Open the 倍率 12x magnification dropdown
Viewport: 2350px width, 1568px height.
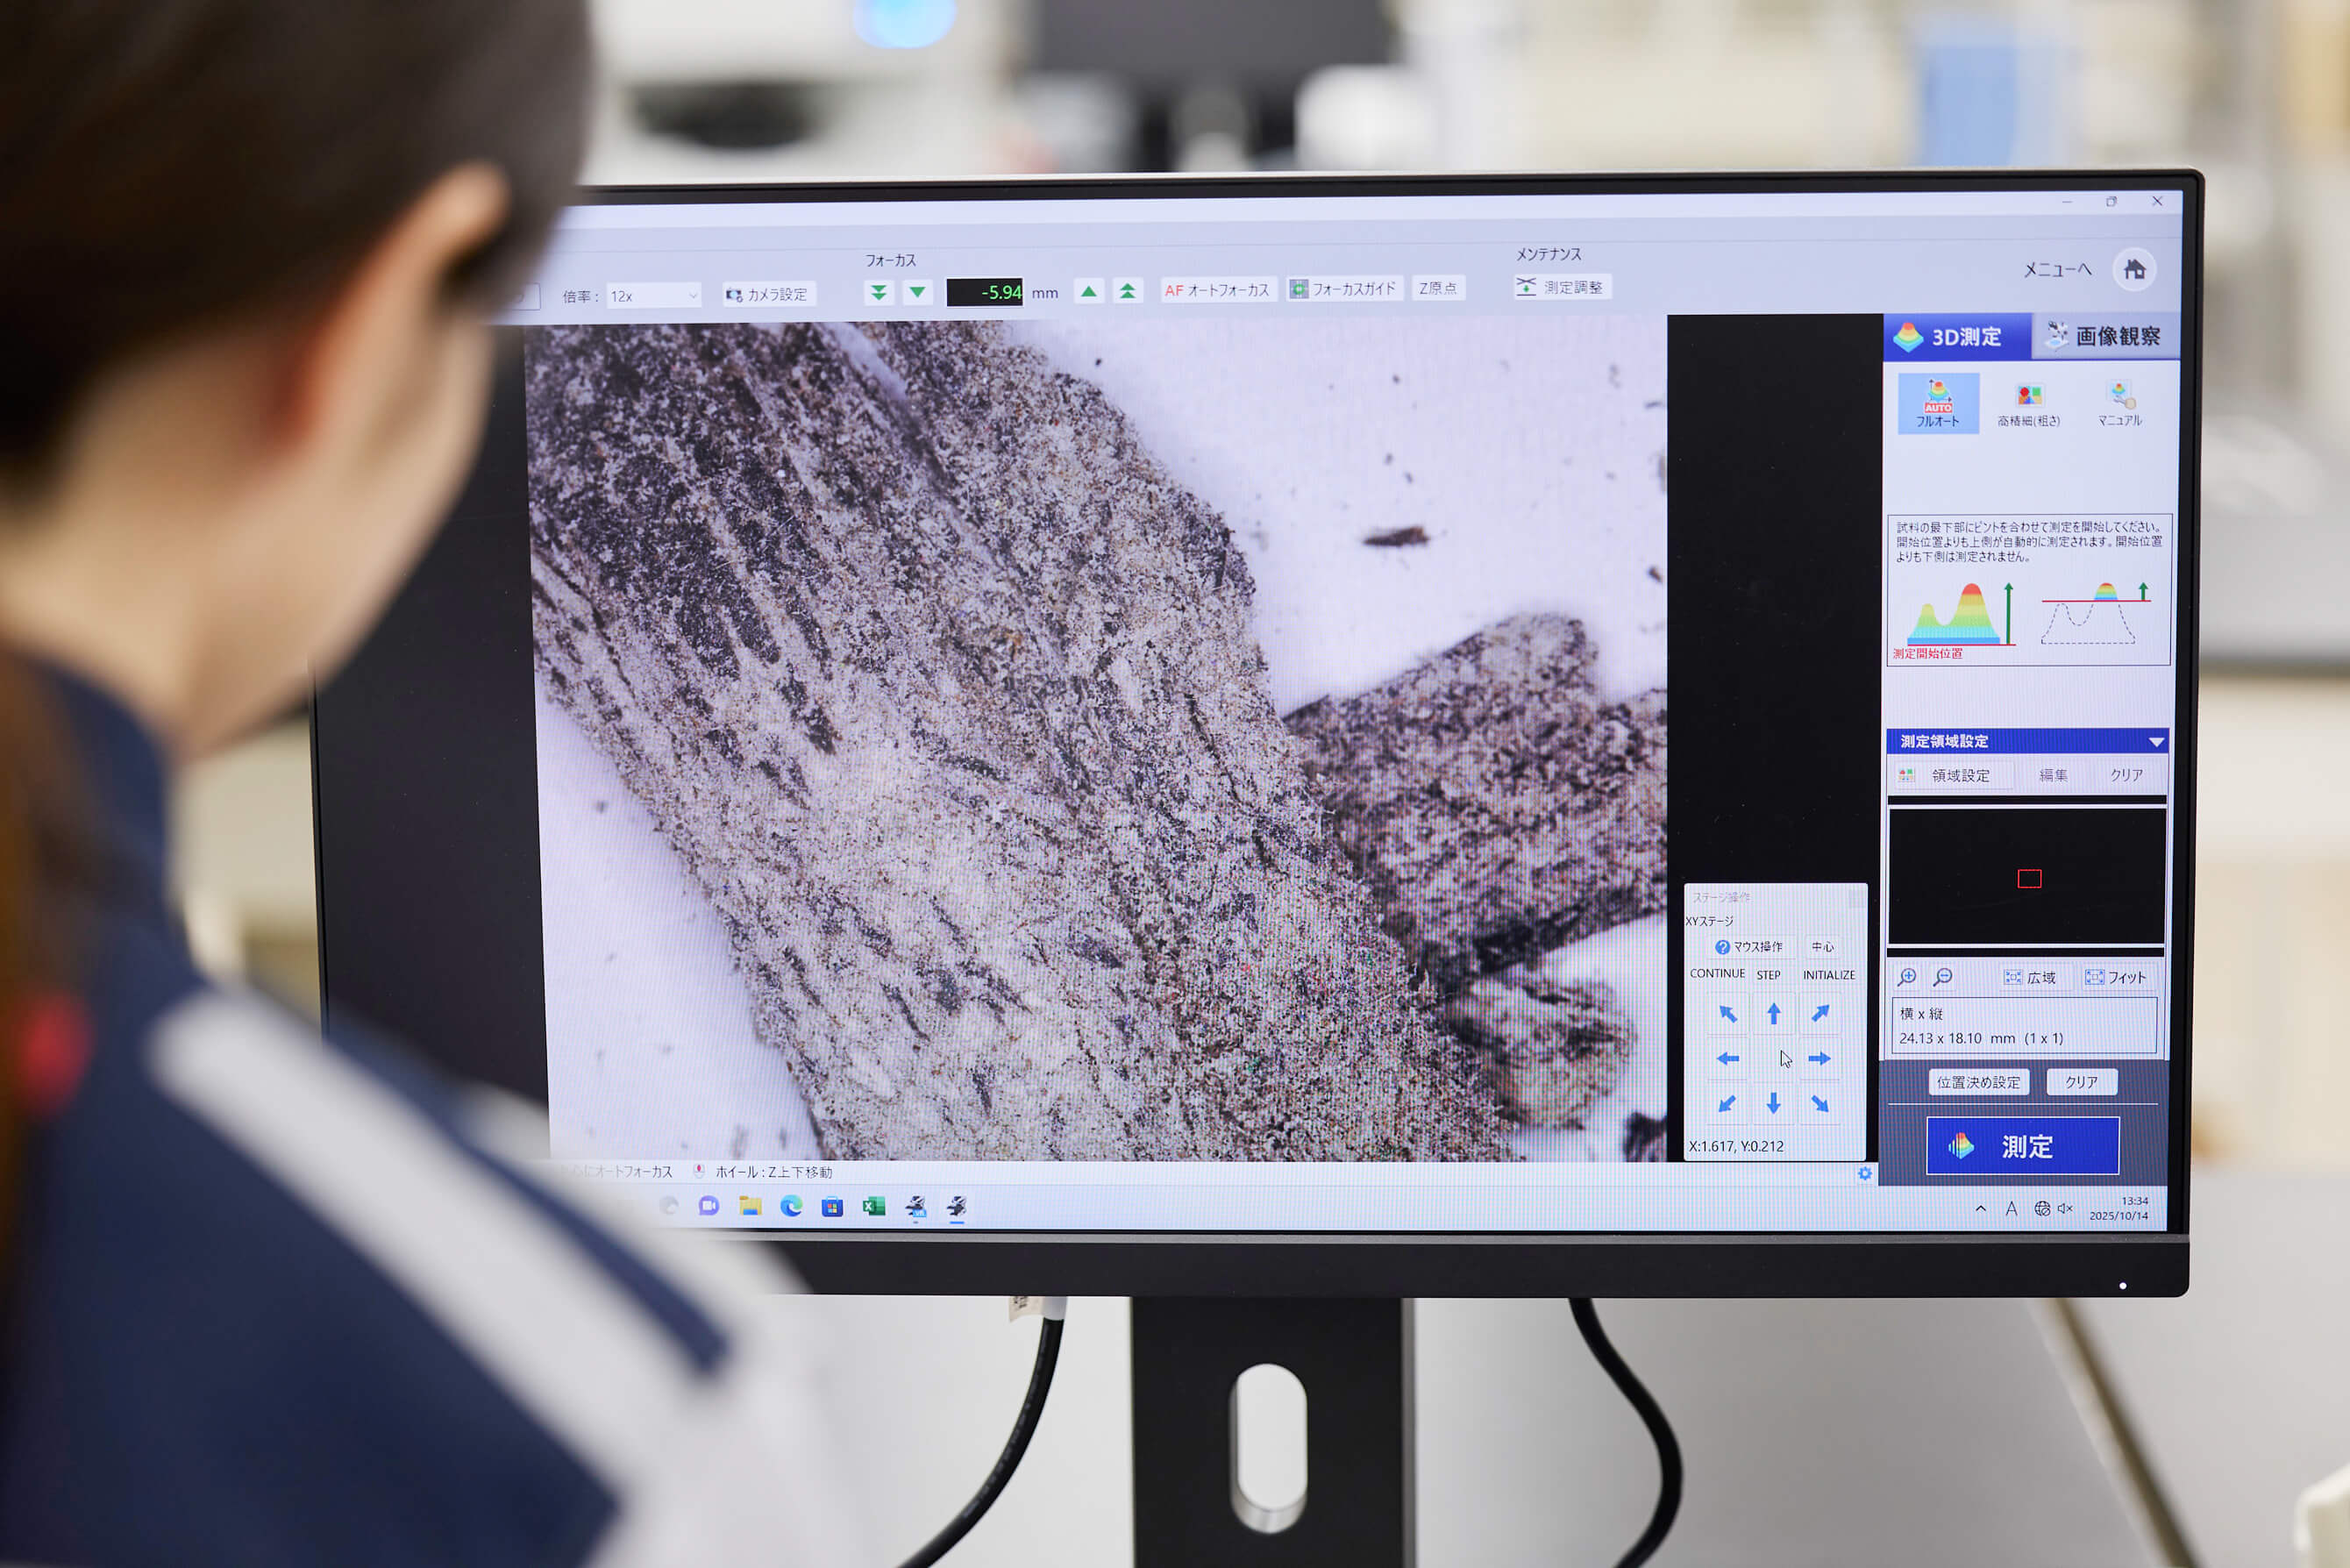654,296
